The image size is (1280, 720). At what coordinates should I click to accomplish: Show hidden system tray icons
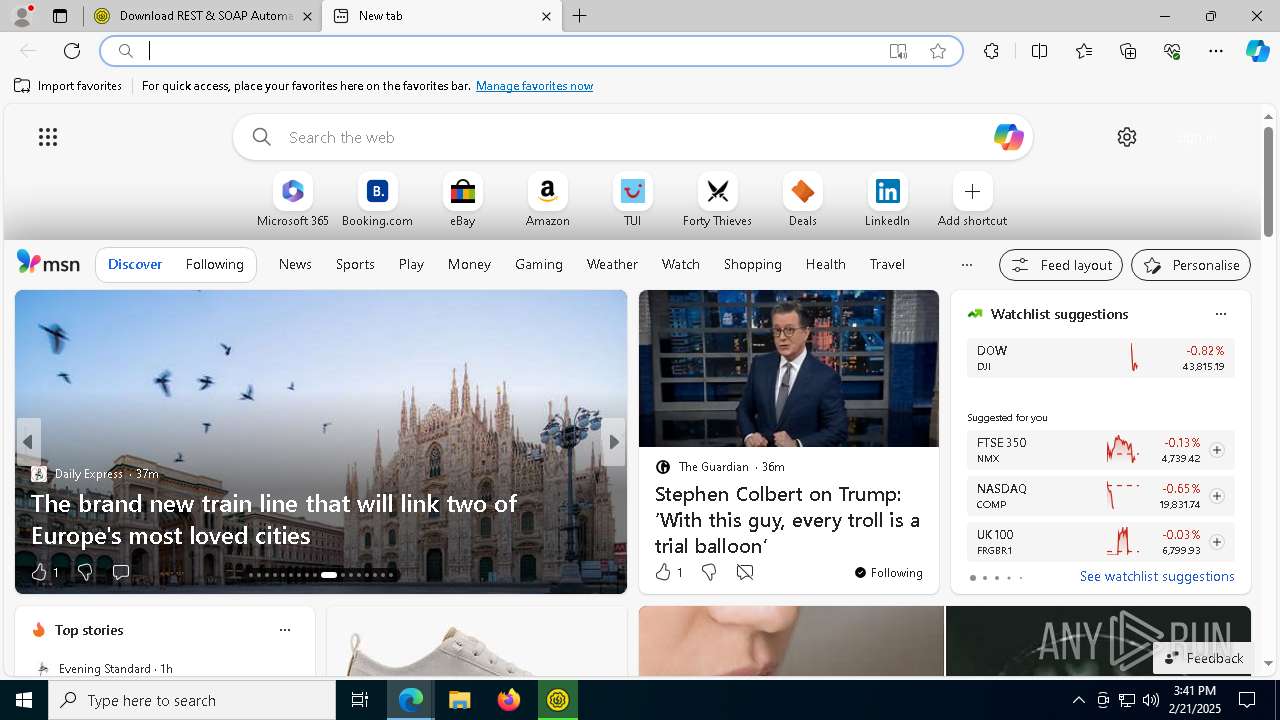tap(1078, 700)
